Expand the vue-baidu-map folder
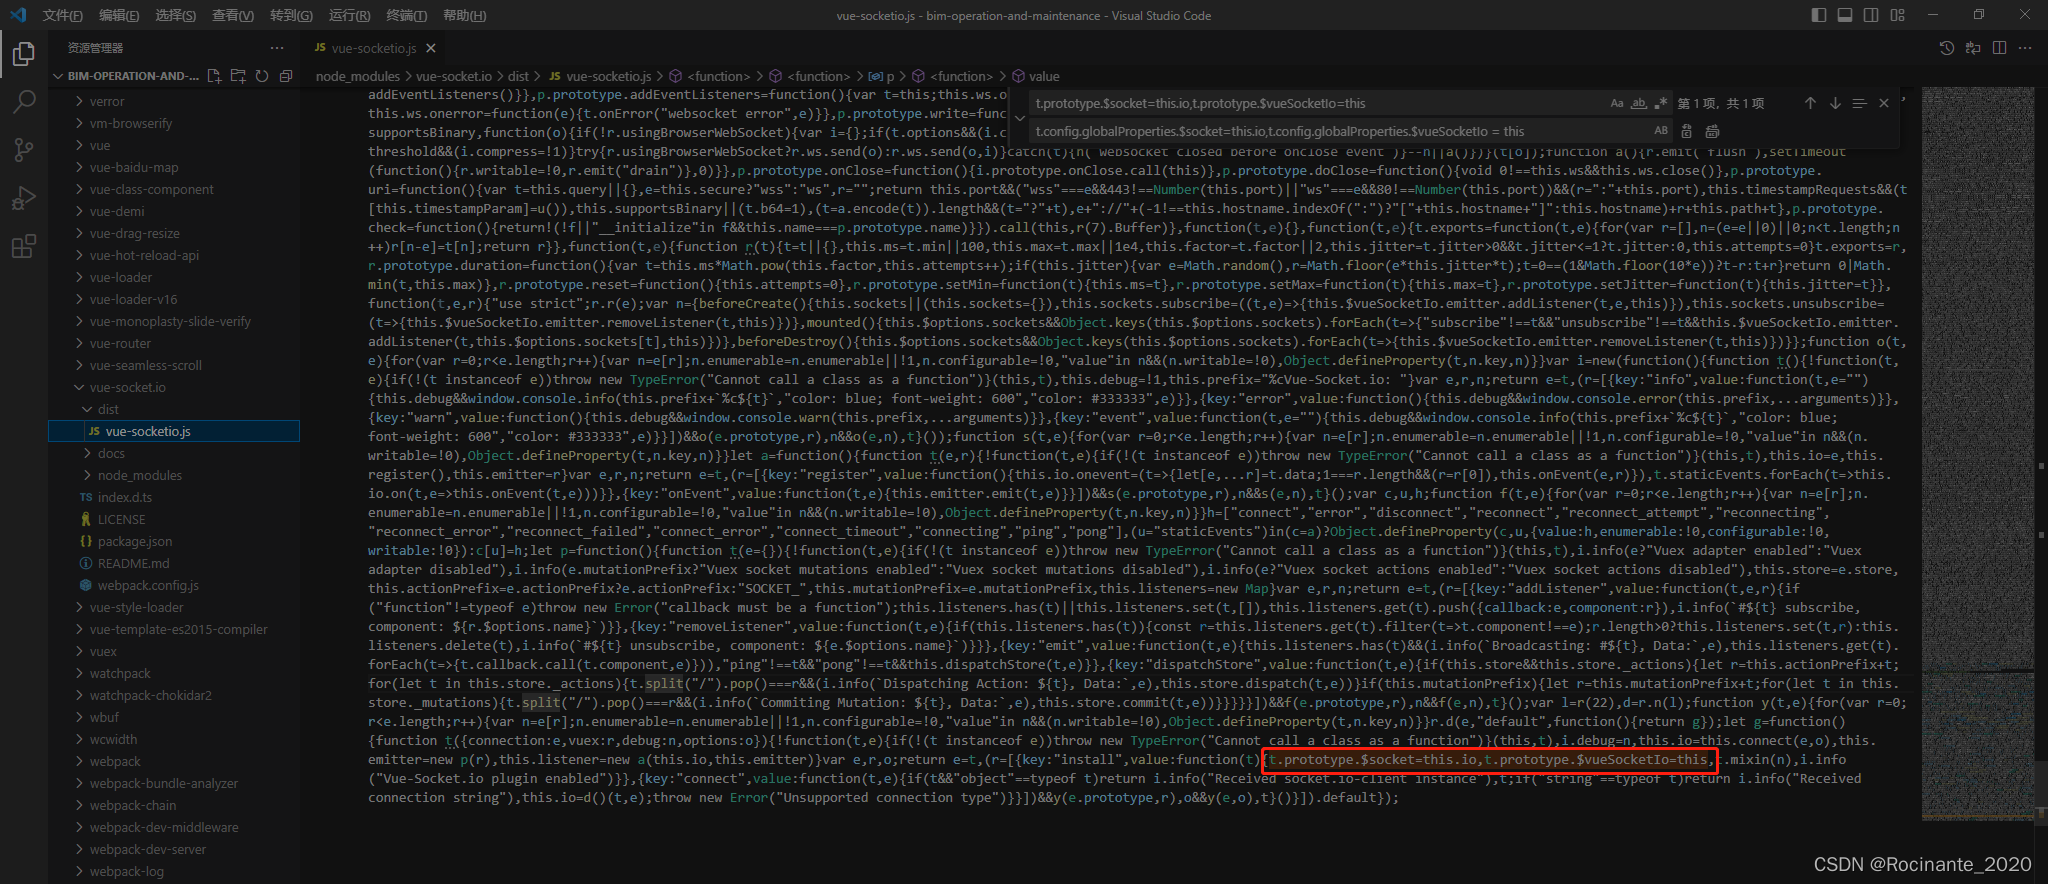 174,167
